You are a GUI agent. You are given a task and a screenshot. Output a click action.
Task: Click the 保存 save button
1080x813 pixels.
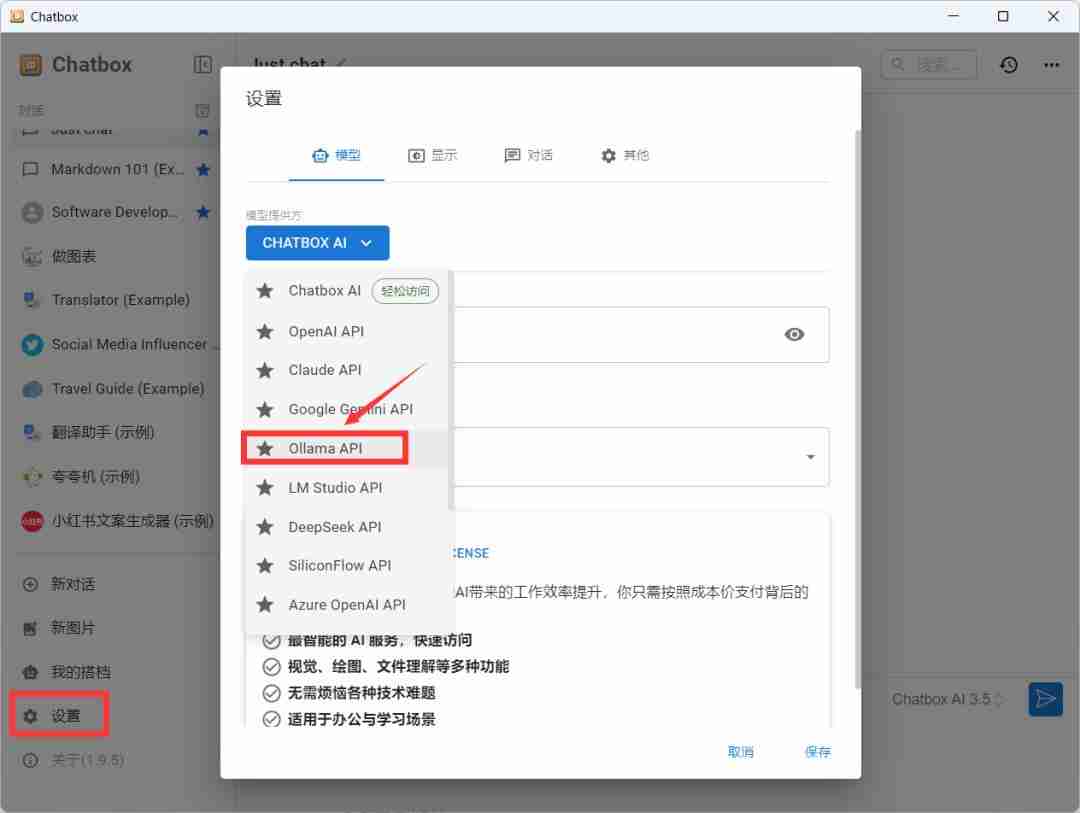coord(817,751)
